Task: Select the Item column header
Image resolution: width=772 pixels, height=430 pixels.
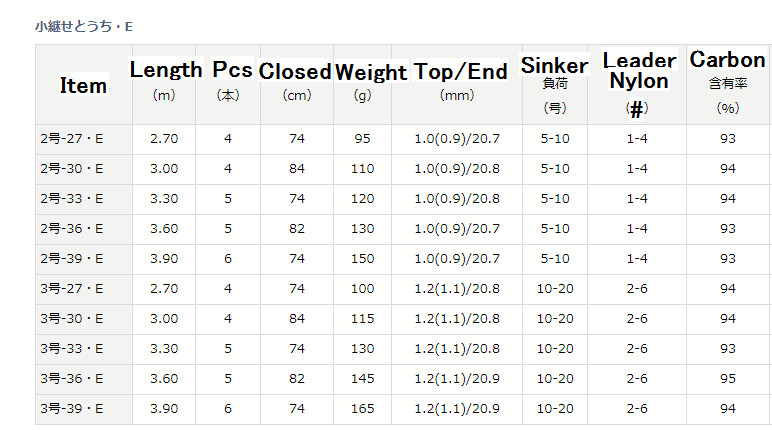Action: (x=84, y=85)
